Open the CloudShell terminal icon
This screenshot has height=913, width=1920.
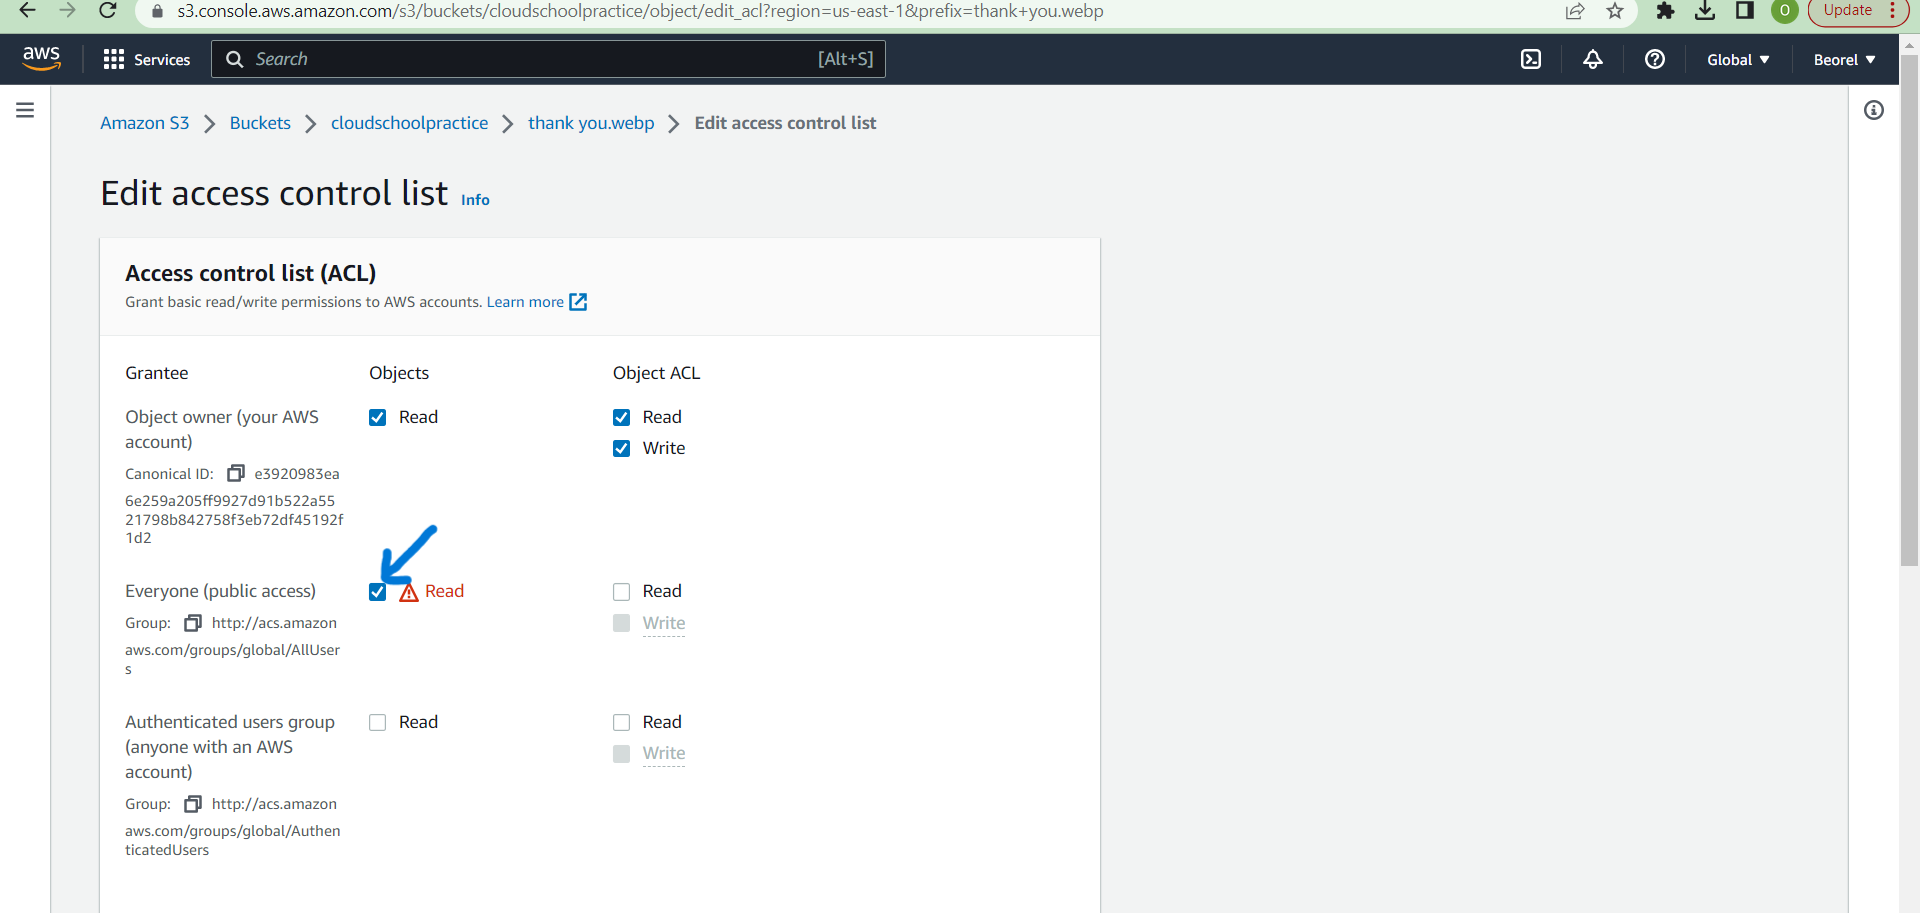pyautogui.click(x=1531, y=60)
